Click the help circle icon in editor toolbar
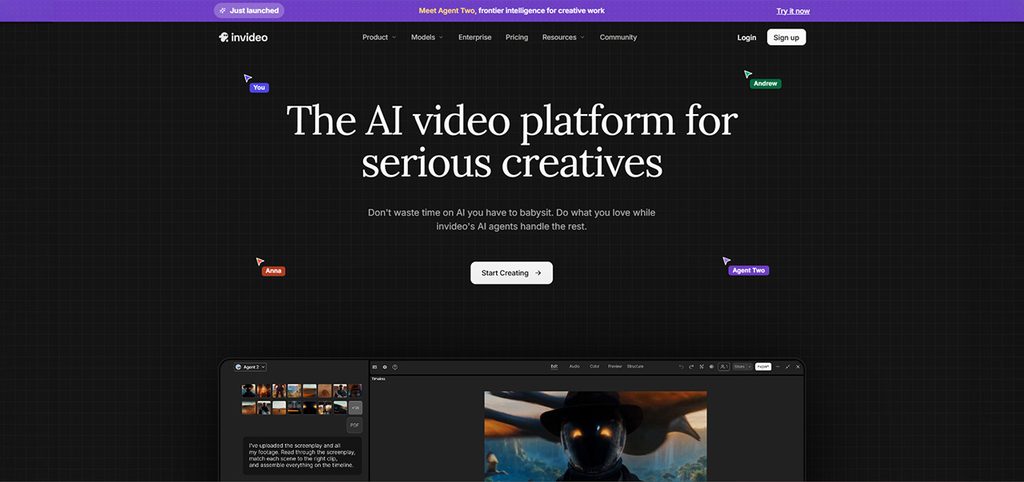The width and height of the screenshot is (1024, 482). click(x=394, y=367)
